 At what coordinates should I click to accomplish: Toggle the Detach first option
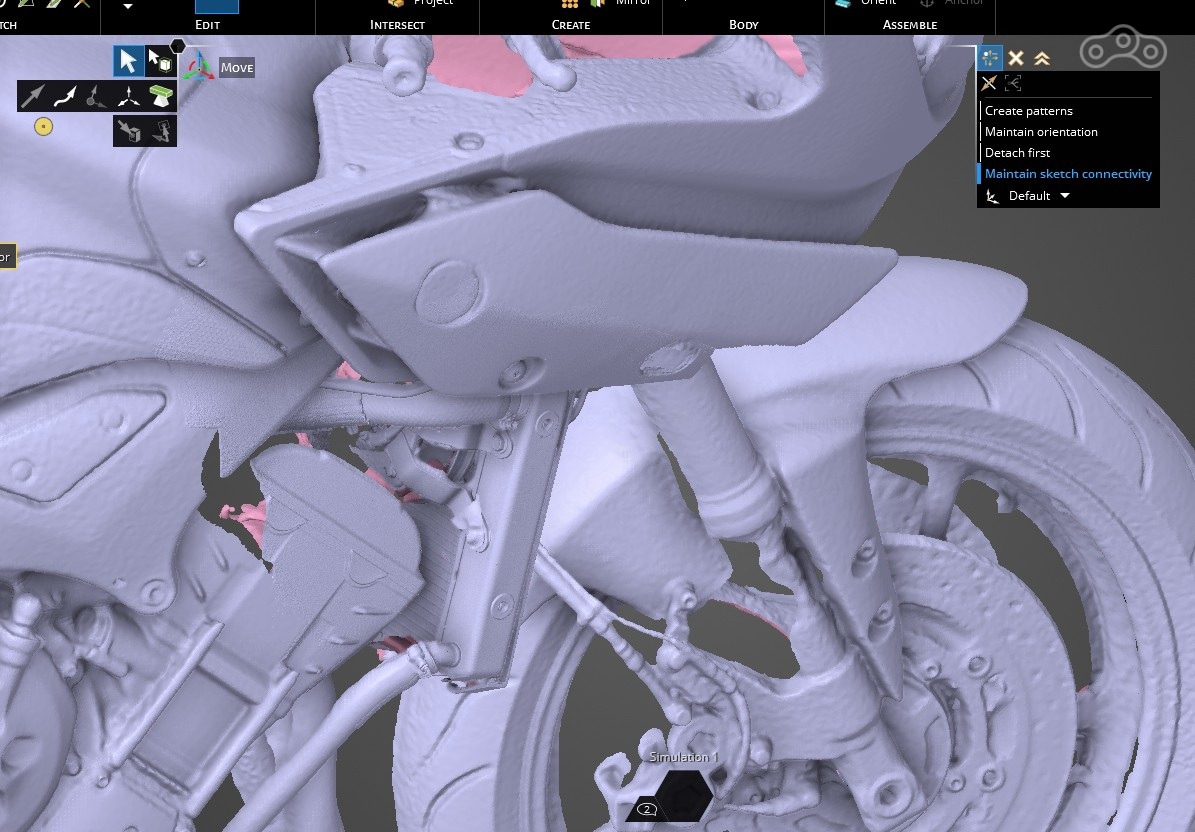click(x=1017, y=153)
